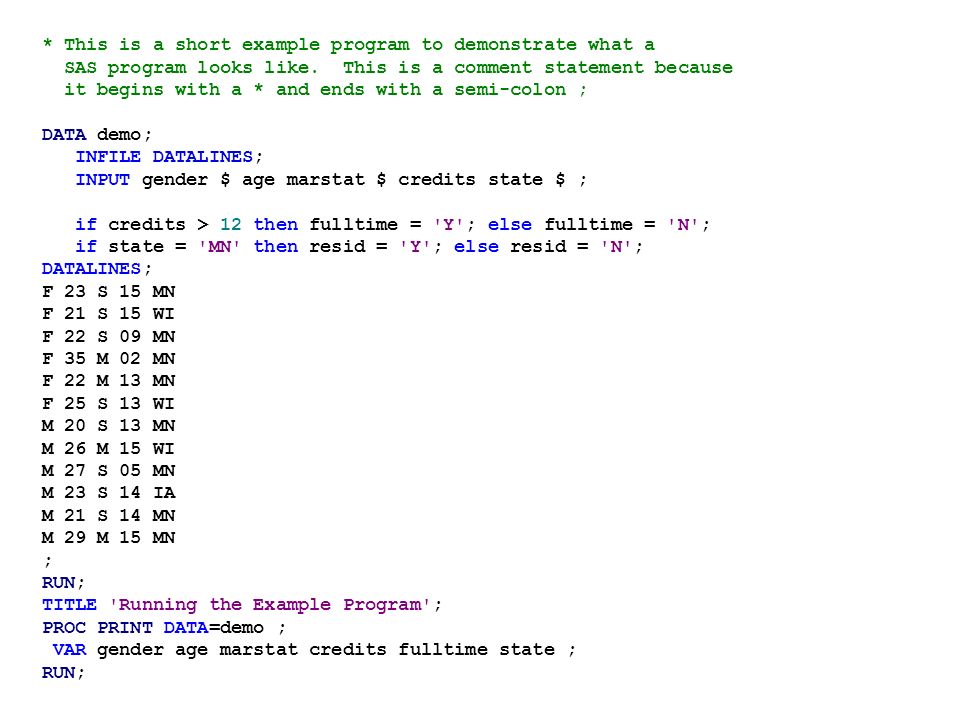Click the 'Running the Example Program' title string
The height and width of the screenshot is (720, 960).
[x=270, y=605]
